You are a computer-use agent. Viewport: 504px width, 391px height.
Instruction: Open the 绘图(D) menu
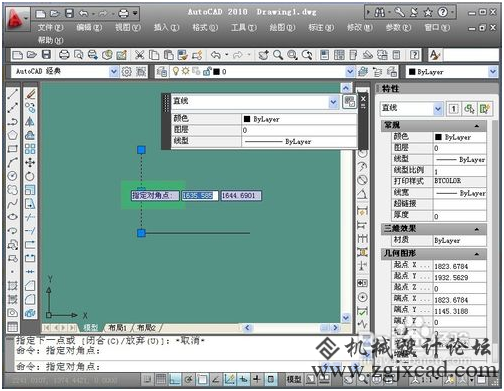tap(282, 27)
